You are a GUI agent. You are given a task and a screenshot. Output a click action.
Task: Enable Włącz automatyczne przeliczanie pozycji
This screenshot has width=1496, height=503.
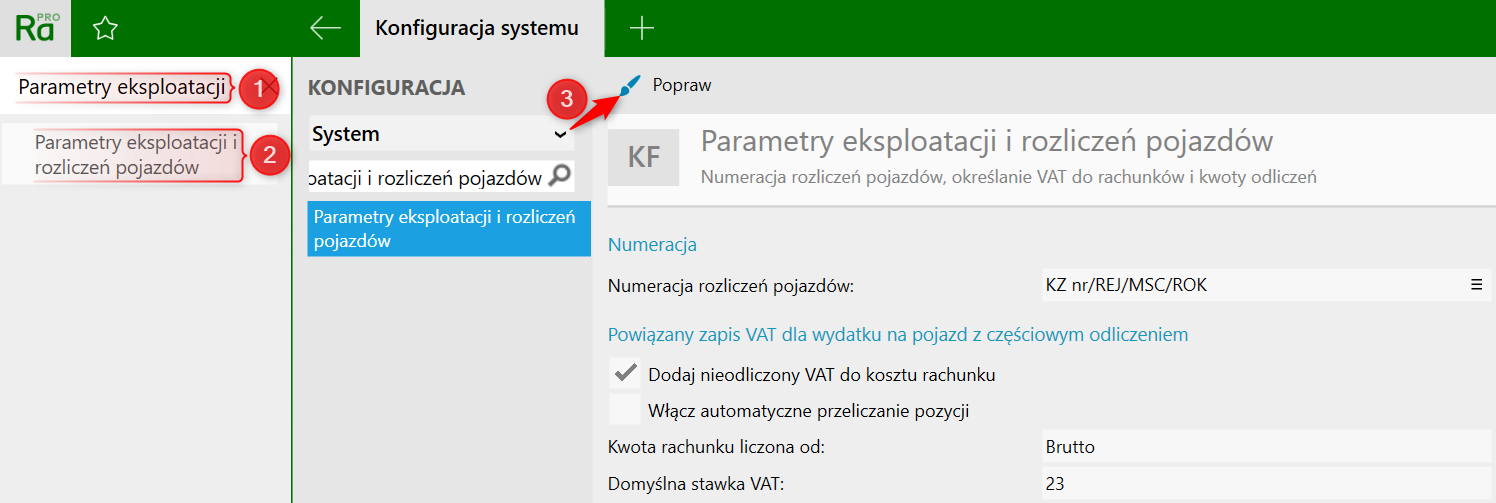(626, 410)
